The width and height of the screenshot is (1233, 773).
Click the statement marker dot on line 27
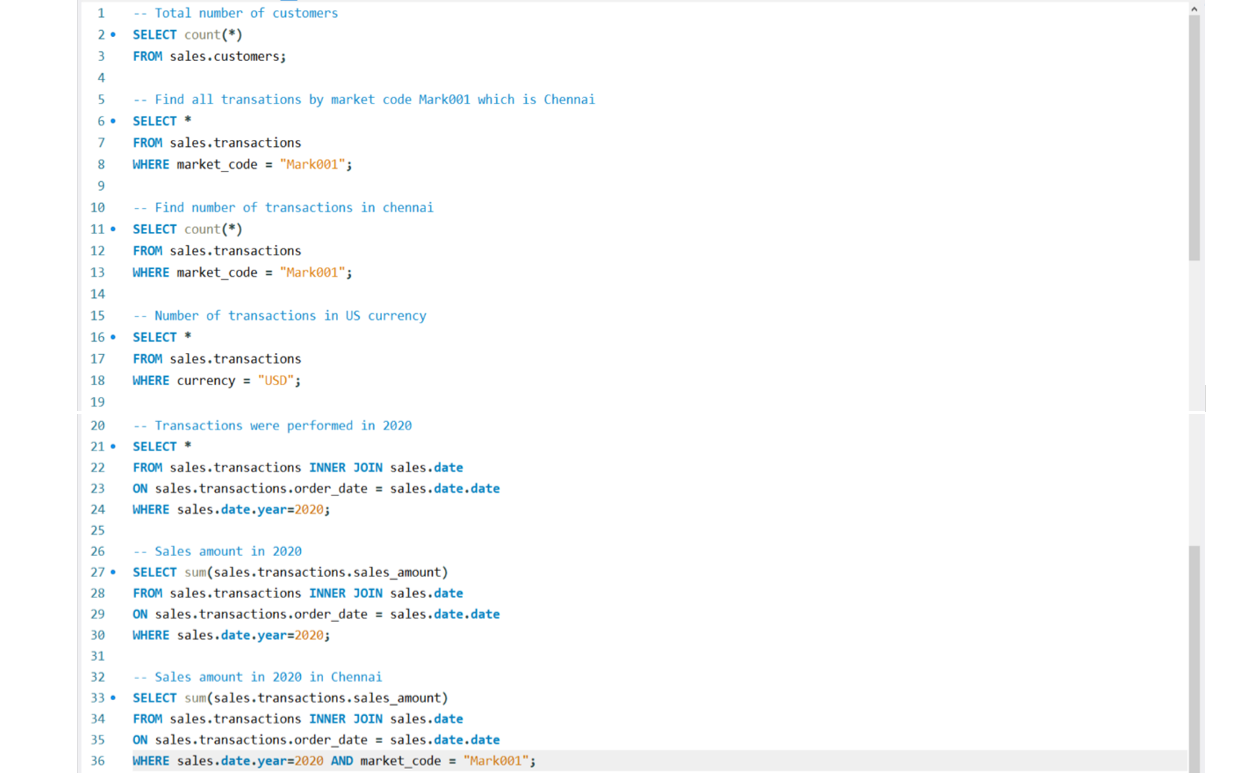point(113,572)
